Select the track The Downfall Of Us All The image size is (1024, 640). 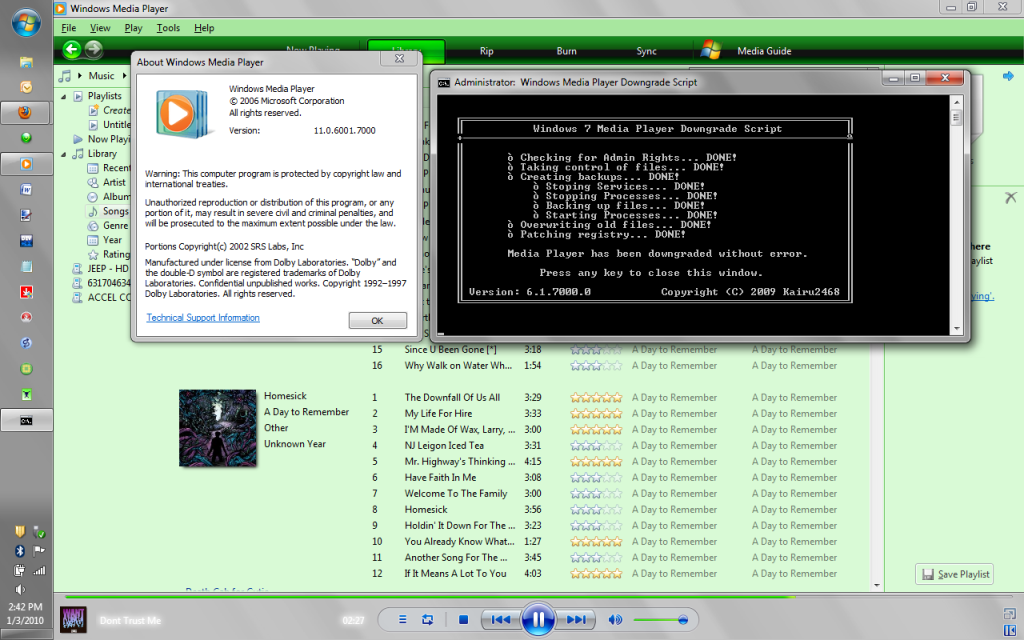(452, 397)
